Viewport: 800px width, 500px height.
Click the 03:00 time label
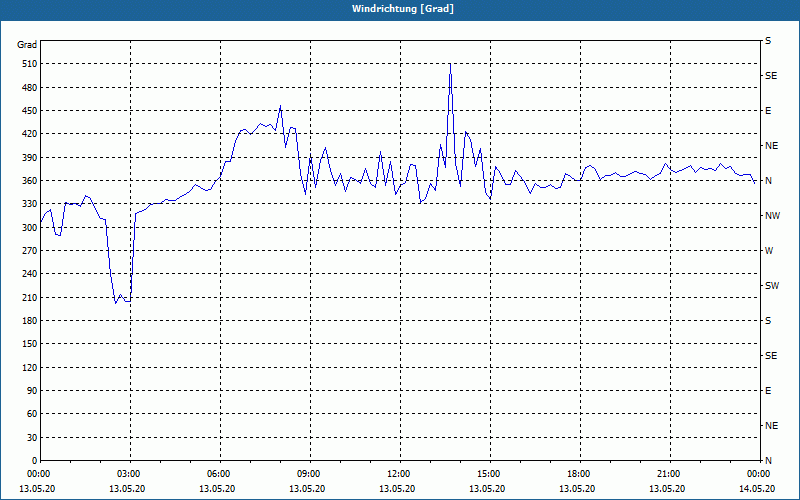click(130, 474)
